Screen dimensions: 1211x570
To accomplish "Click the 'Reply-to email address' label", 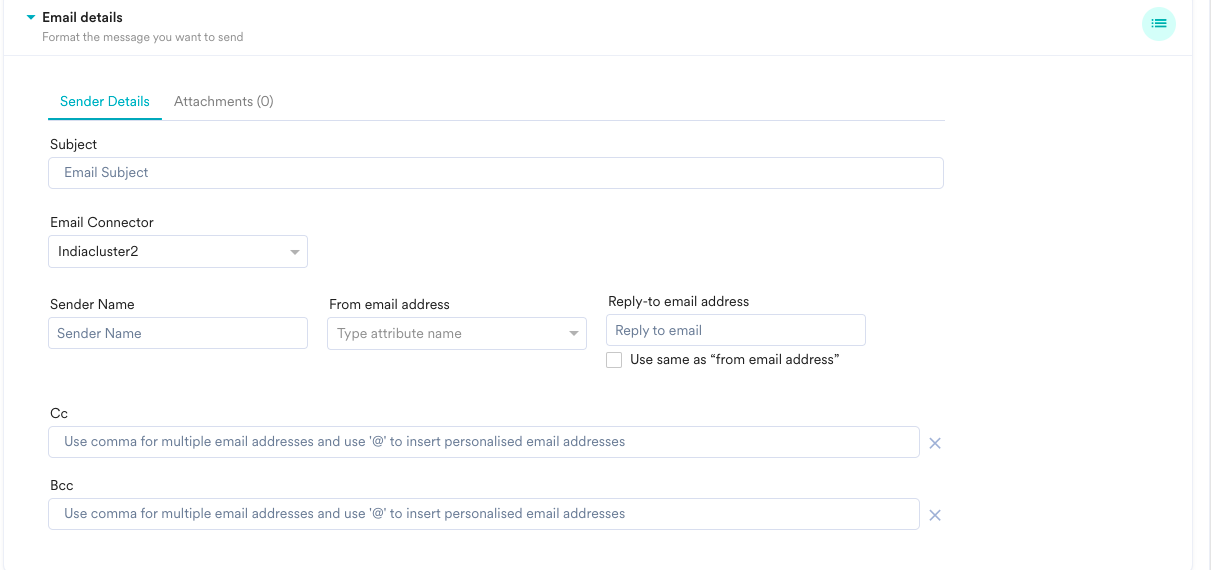I will click(x=678, y=302).
